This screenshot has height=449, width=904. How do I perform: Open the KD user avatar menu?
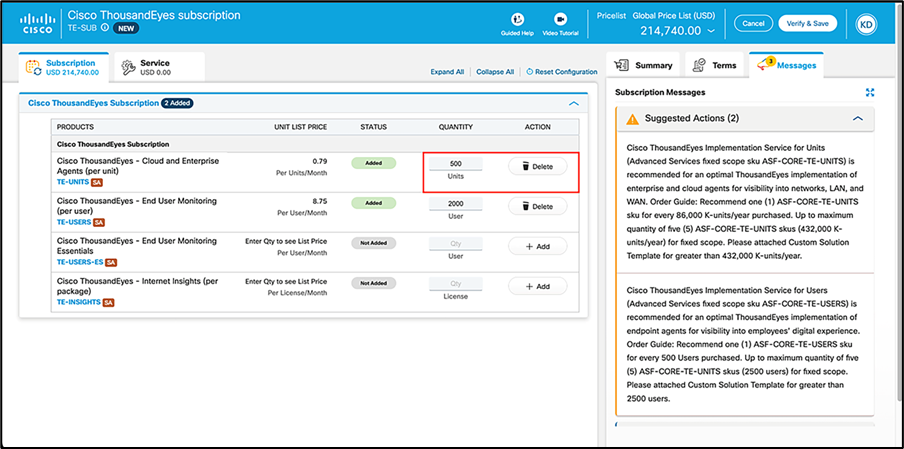click(x=865, y=24)
